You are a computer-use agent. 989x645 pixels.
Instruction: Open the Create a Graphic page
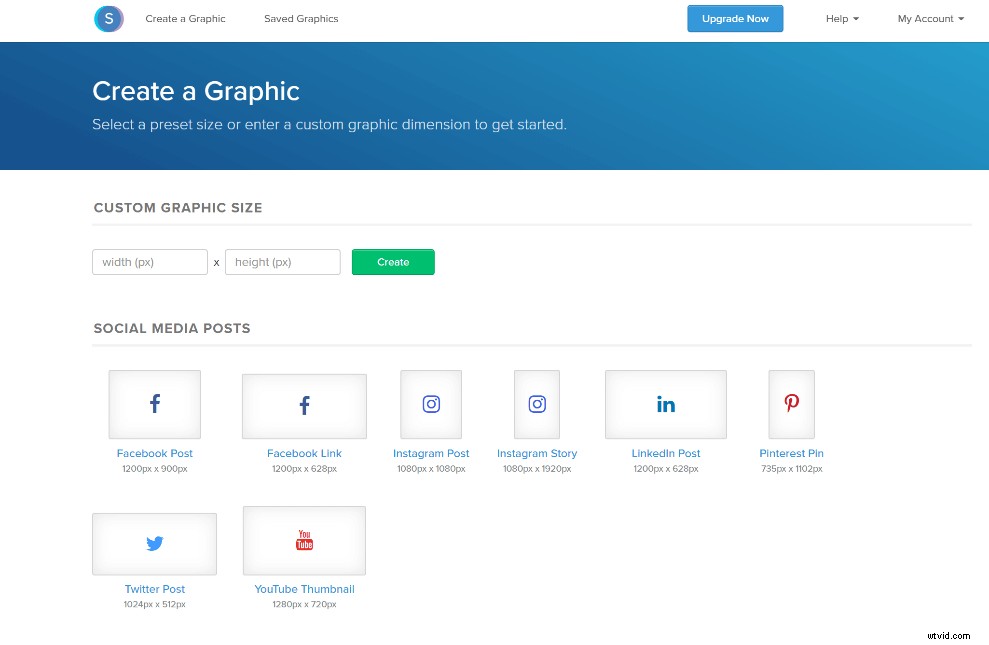[x=185, y=18]
